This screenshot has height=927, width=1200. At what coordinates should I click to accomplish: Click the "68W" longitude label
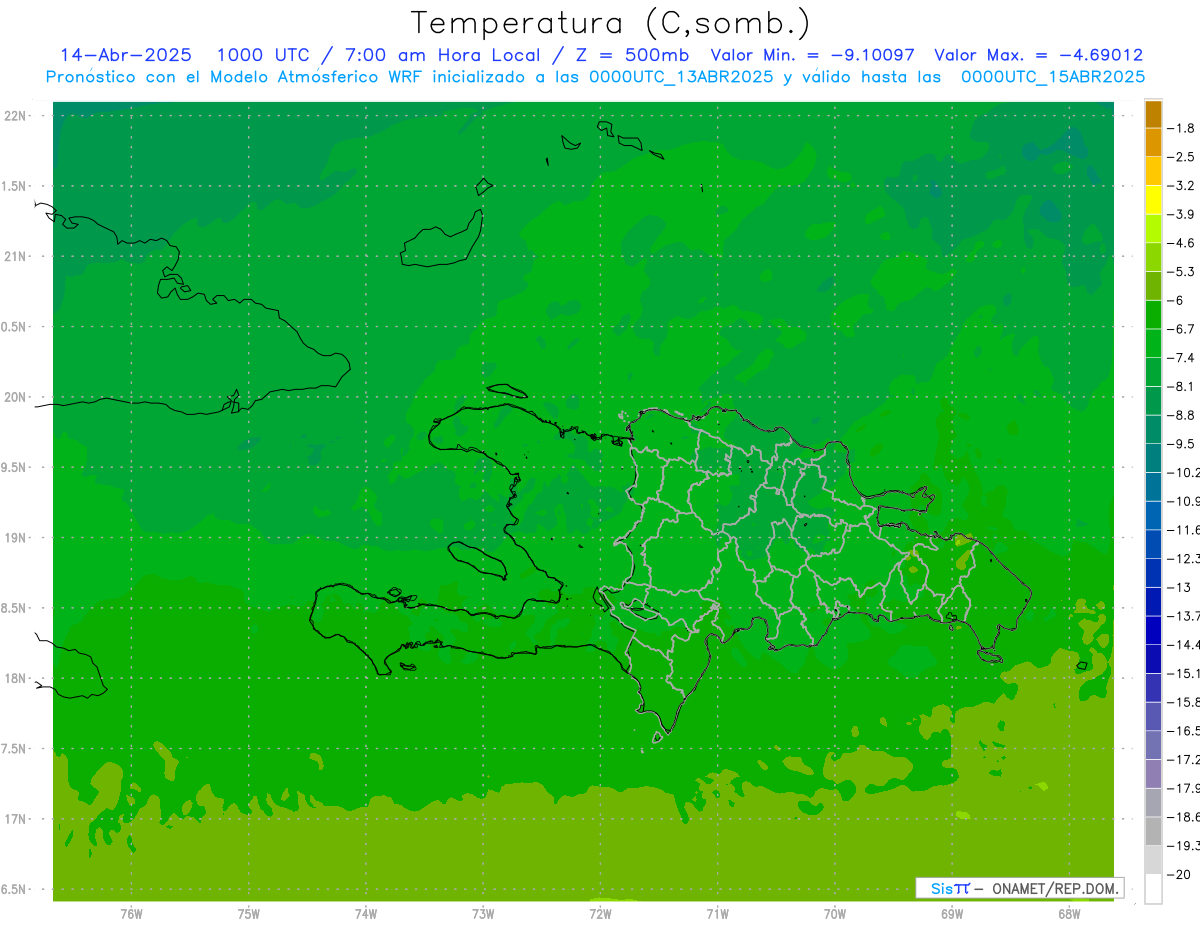pos(1069,913)
